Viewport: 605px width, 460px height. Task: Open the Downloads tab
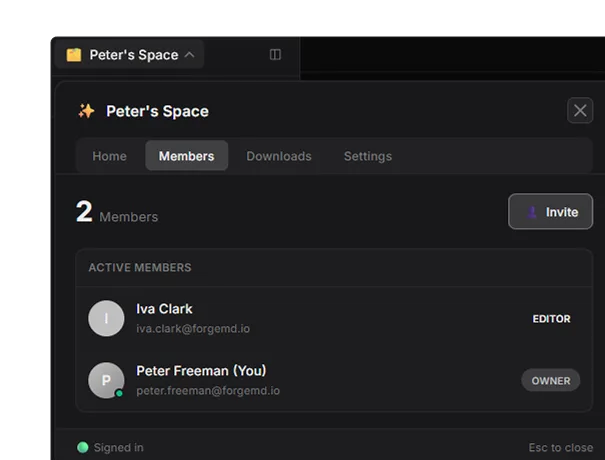[279, 156]
